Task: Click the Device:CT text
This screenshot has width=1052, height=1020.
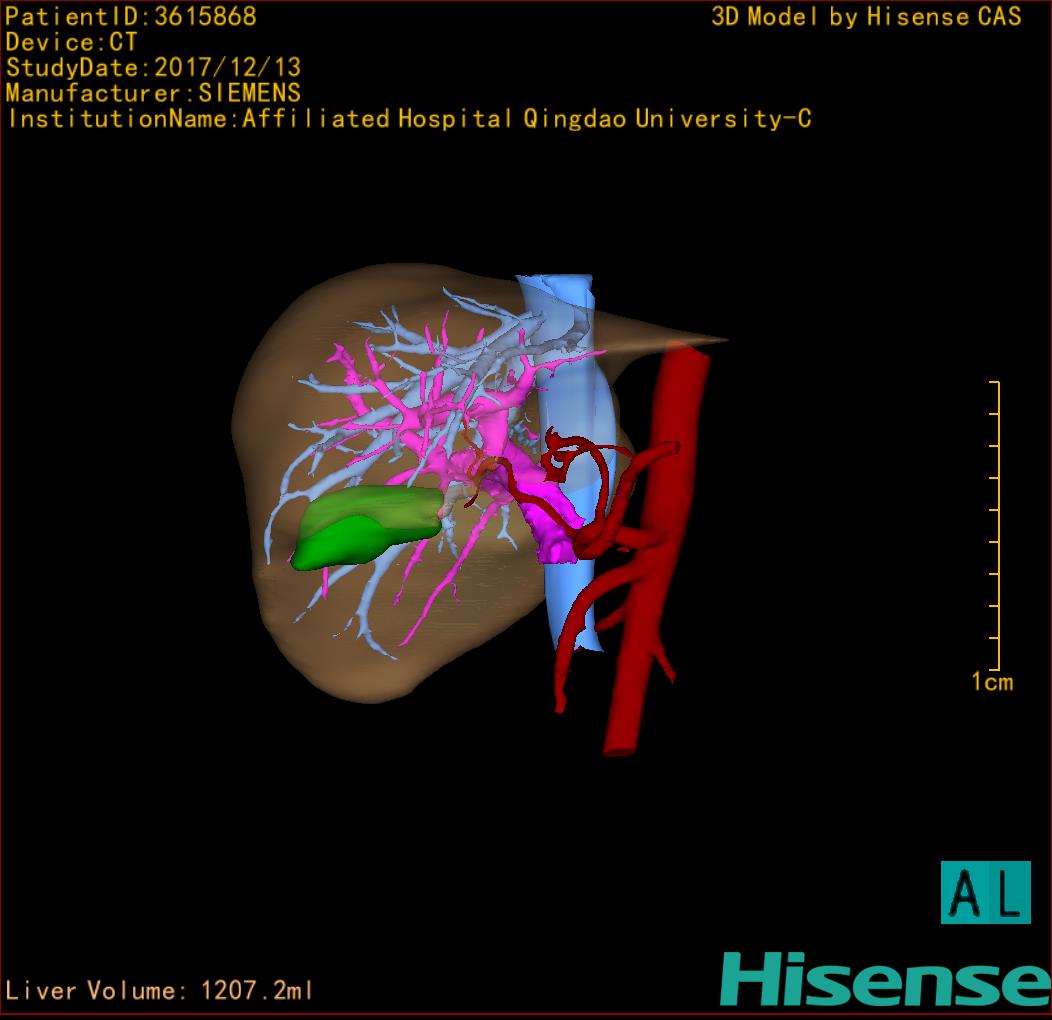Action: point(71,42)
